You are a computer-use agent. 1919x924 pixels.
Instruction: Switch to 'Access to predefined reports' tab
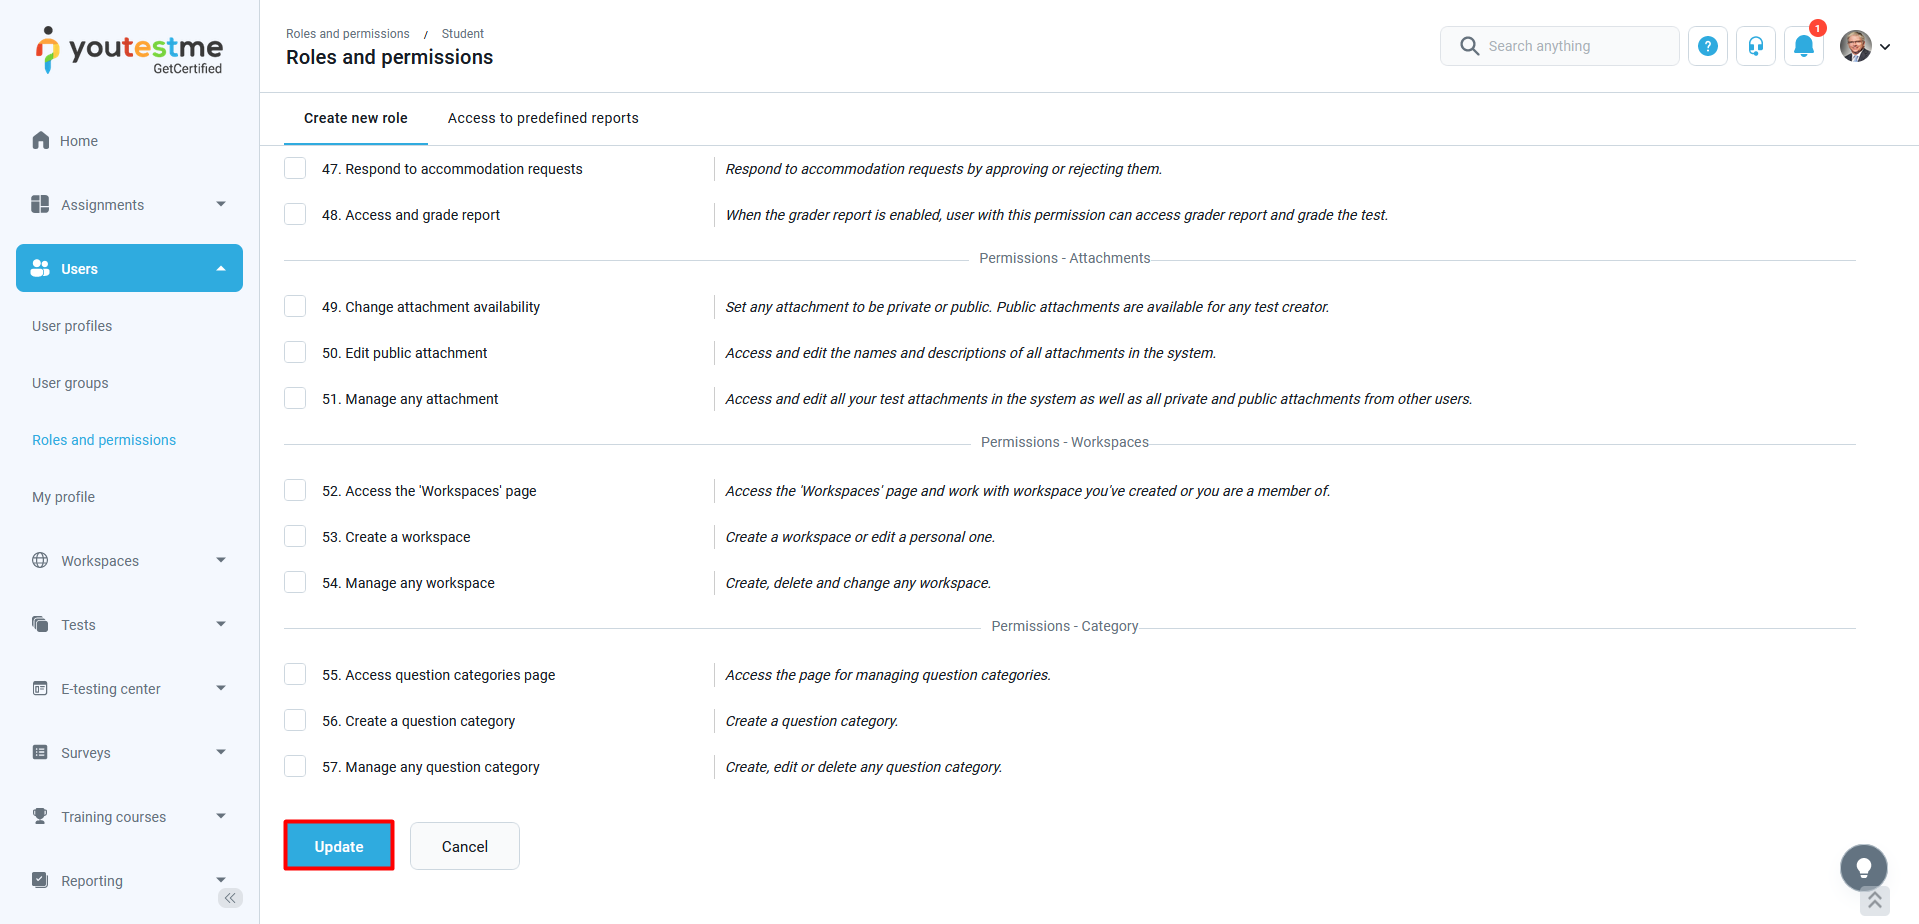coord(543,118)
